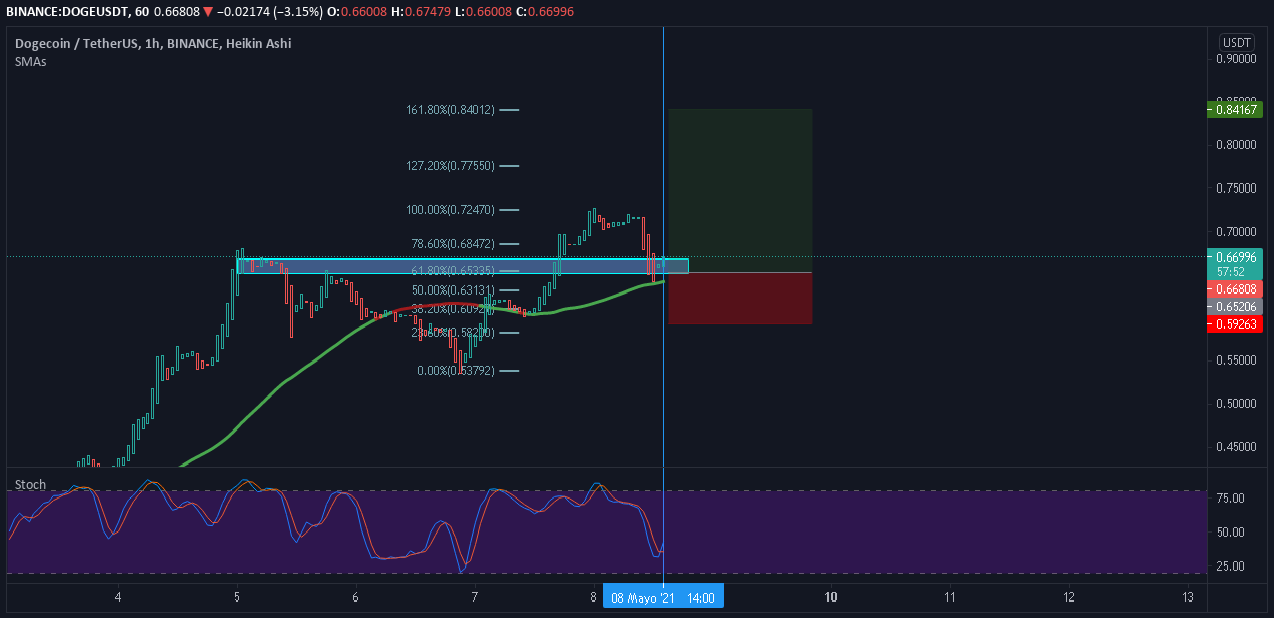Select the red stop-loss zone of the long position
The image size is (1274, 618).
tap(740, 298)
